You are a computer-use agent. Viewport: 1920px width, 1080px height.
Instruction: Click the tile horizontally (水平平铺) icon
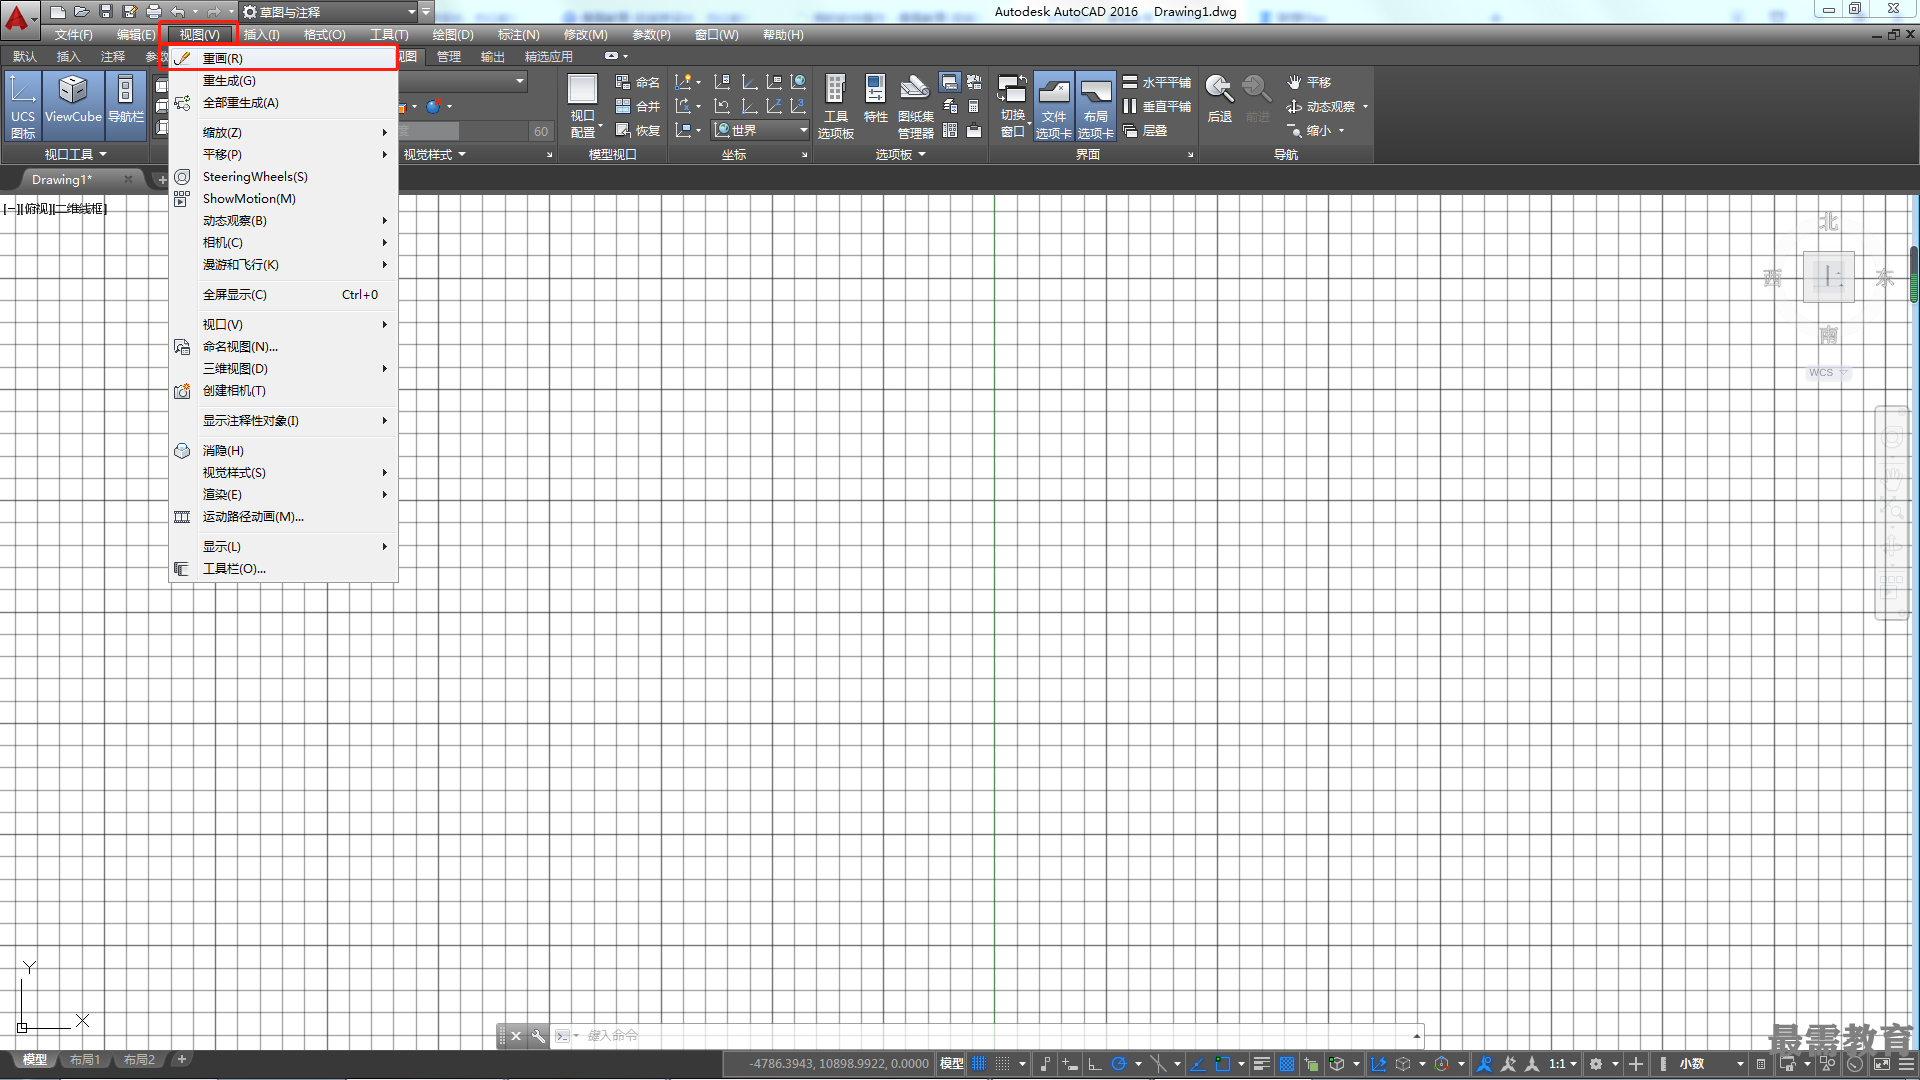(1130, 82)
